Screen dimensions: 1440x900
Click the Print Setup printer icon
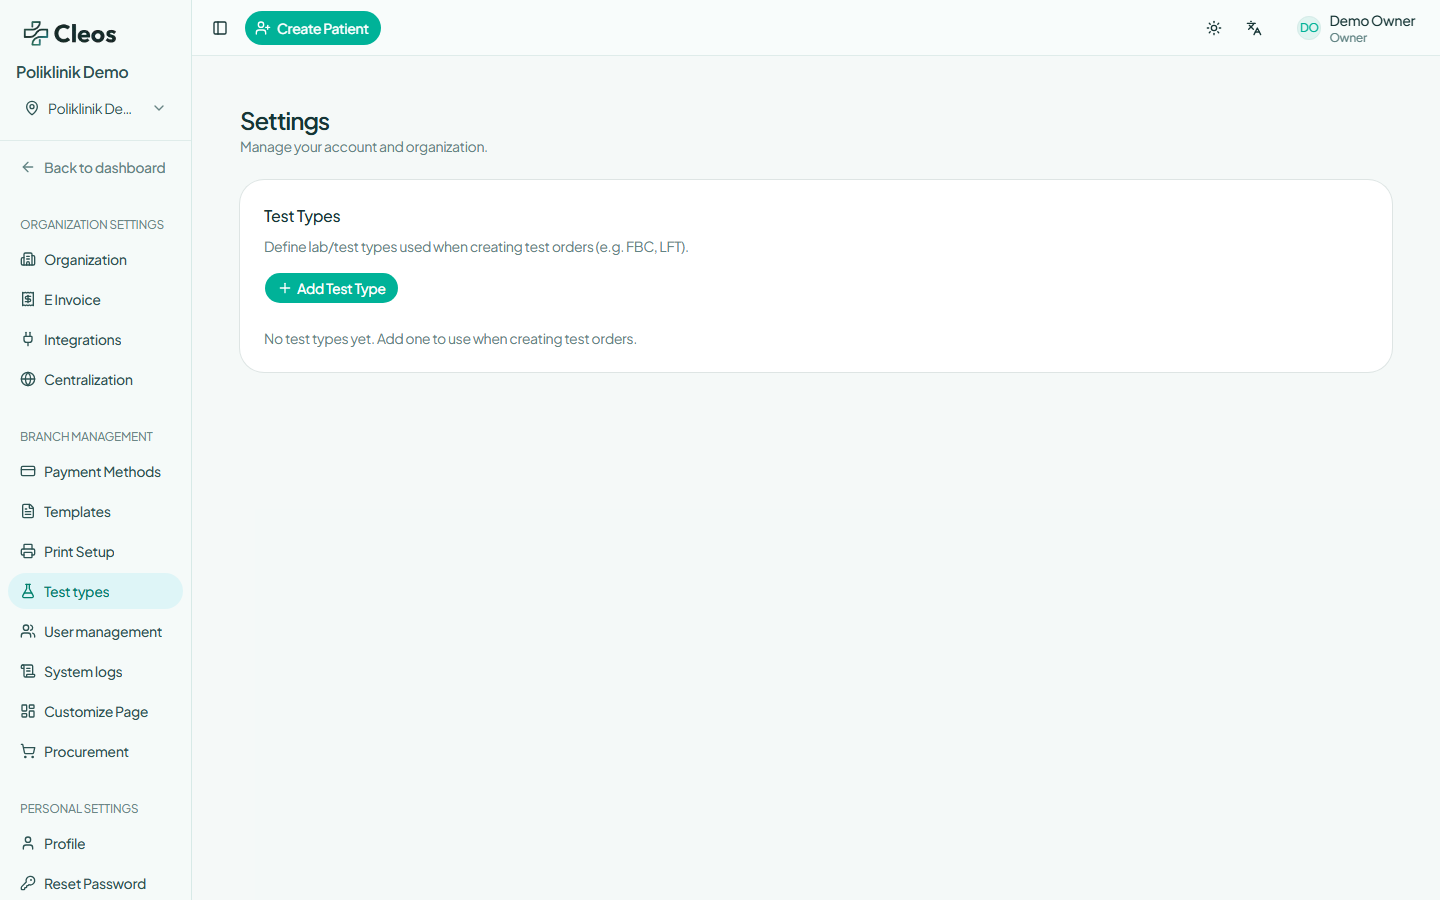tap(28, 551)
